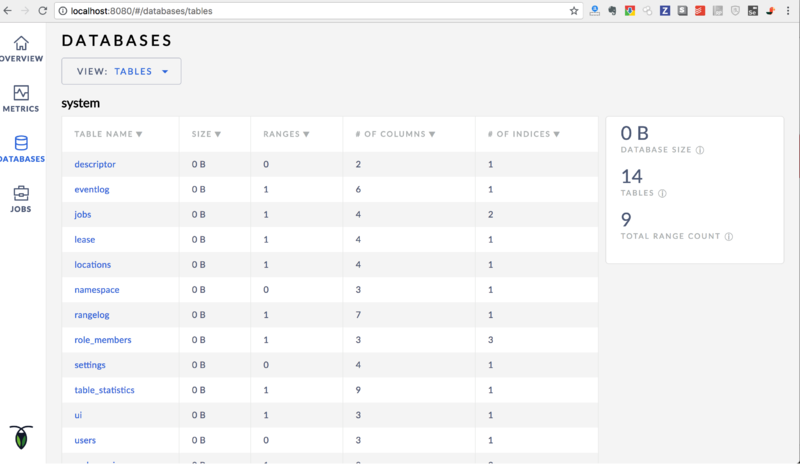
Task: Select the Databases icon in sidebar
Action: point(21,144)
